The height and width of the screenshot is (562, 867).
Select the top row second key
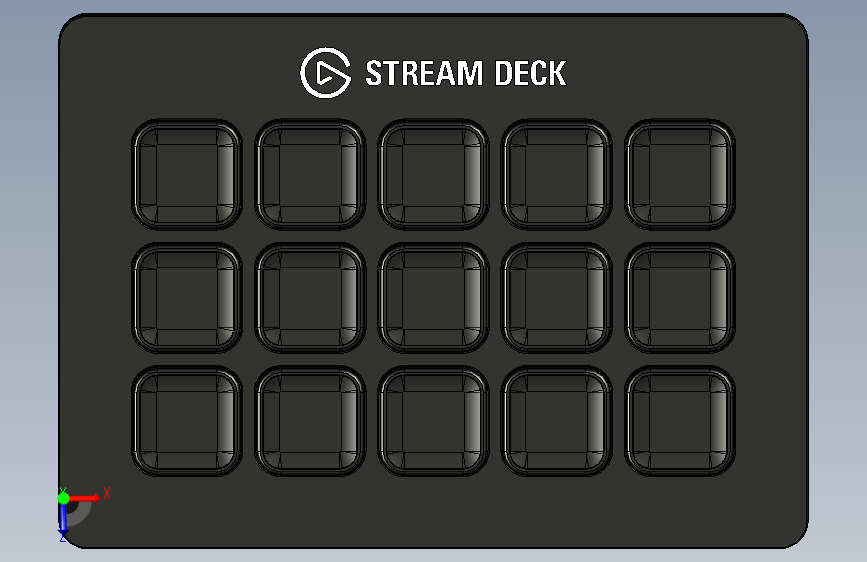(310, 174)
